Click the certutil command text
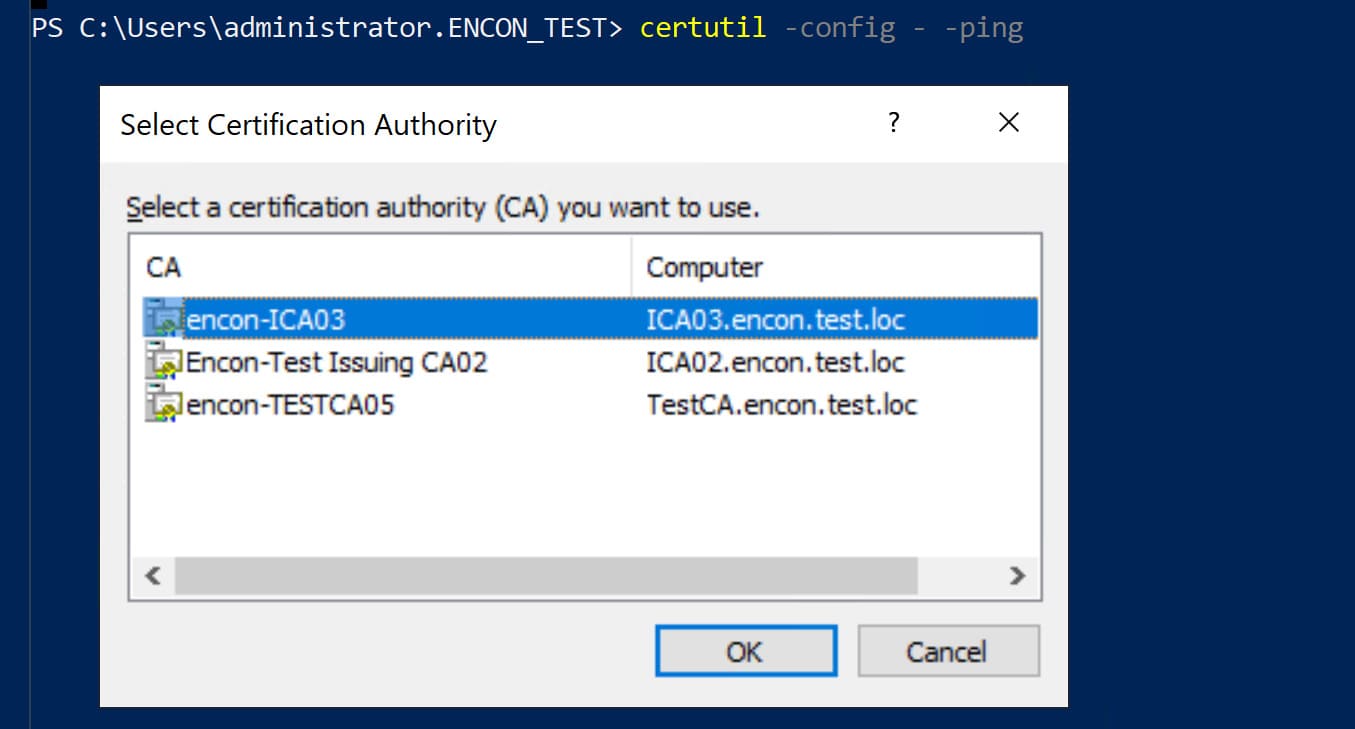The height and width of the screenshot is (729, 1355). (x=703, y=27)
